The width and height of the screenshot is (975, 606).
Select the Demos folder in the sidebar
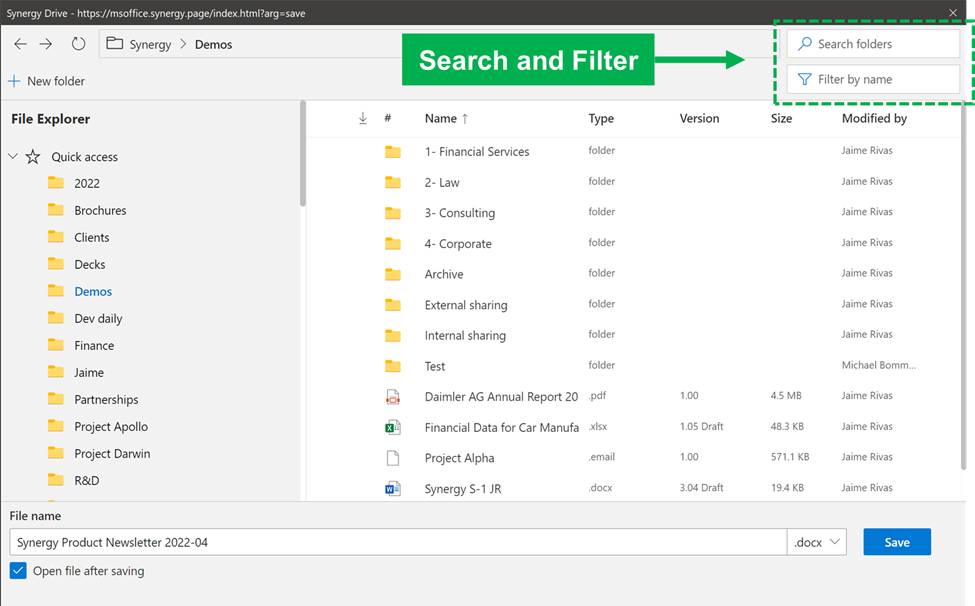click(x=93, y=292)
